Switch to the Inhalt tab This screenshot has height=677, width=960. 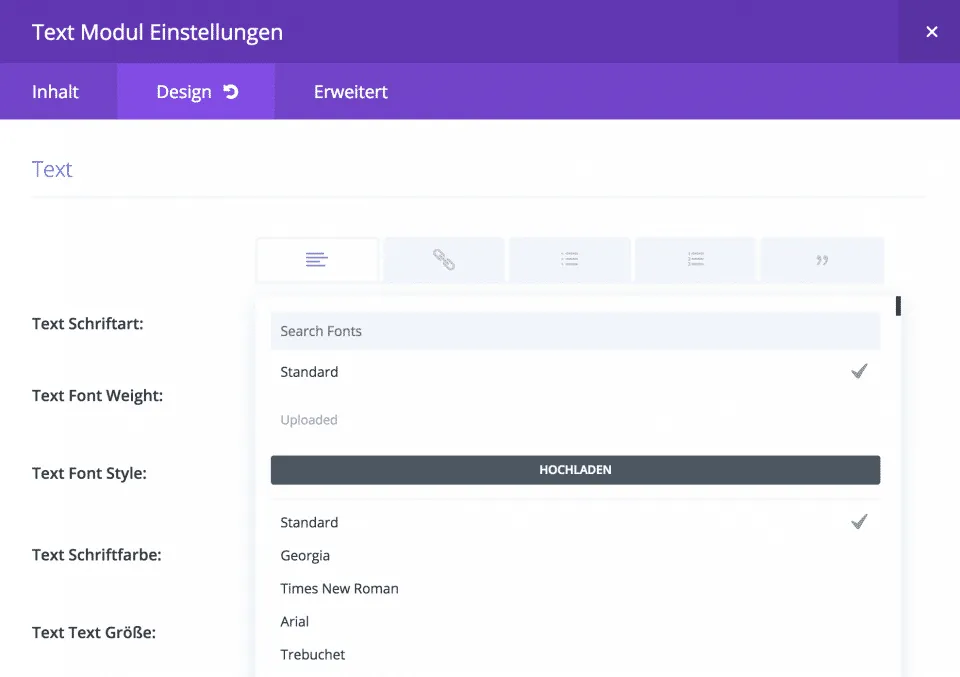coord(56,92)
